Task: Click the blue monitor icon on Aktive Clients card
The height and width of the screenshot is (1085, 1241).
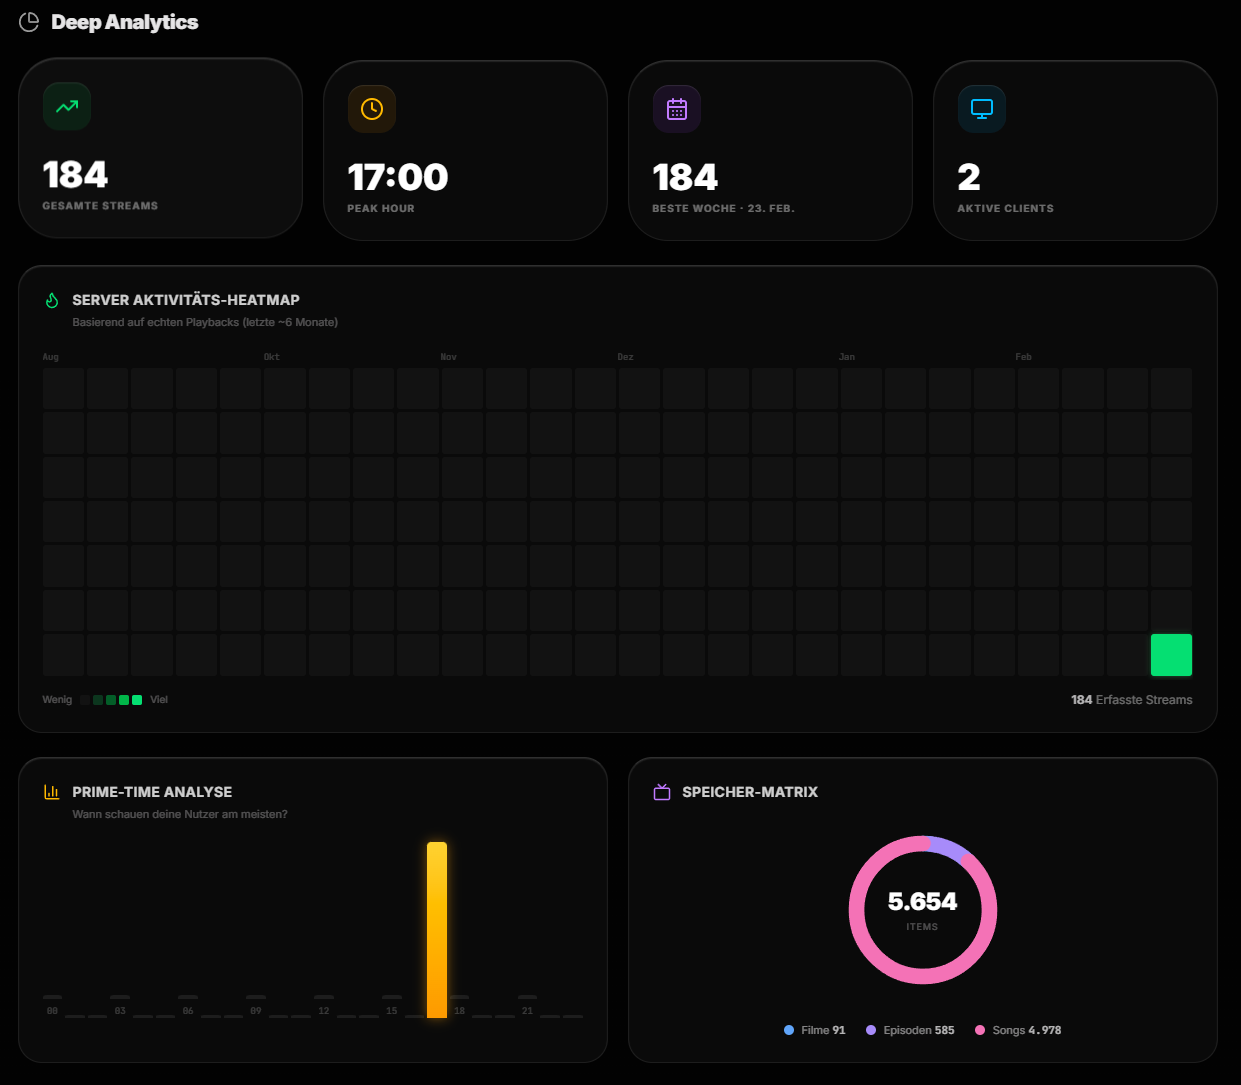Action: (982, 109)
